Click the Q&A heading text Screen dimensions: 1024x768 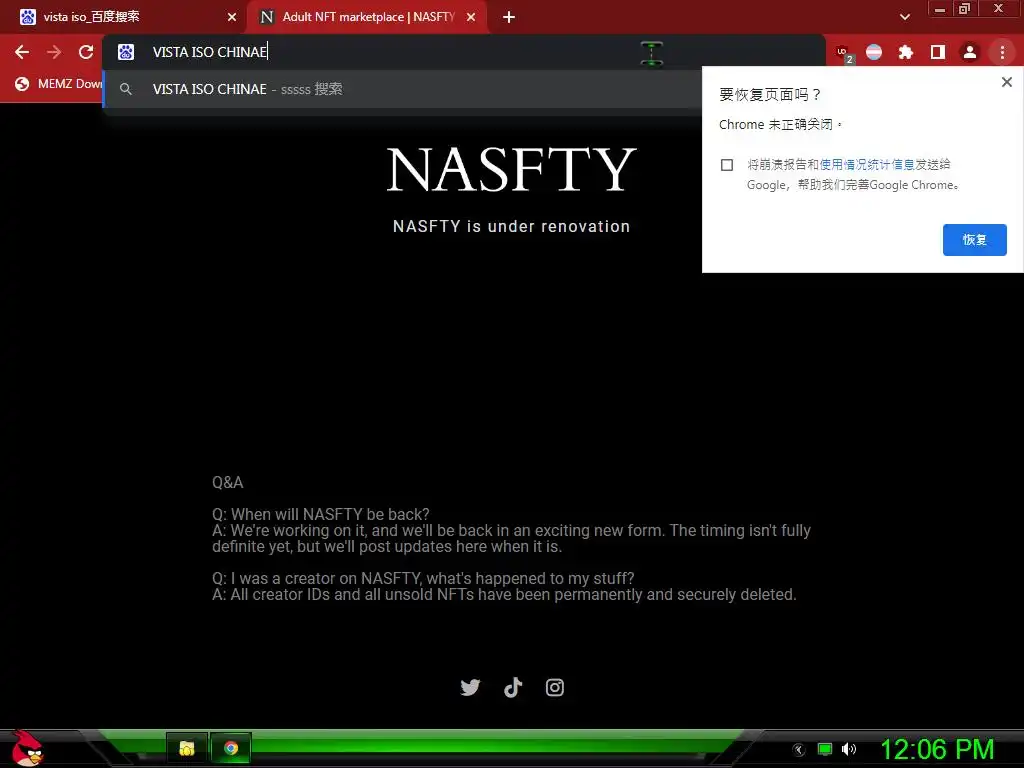227,483
